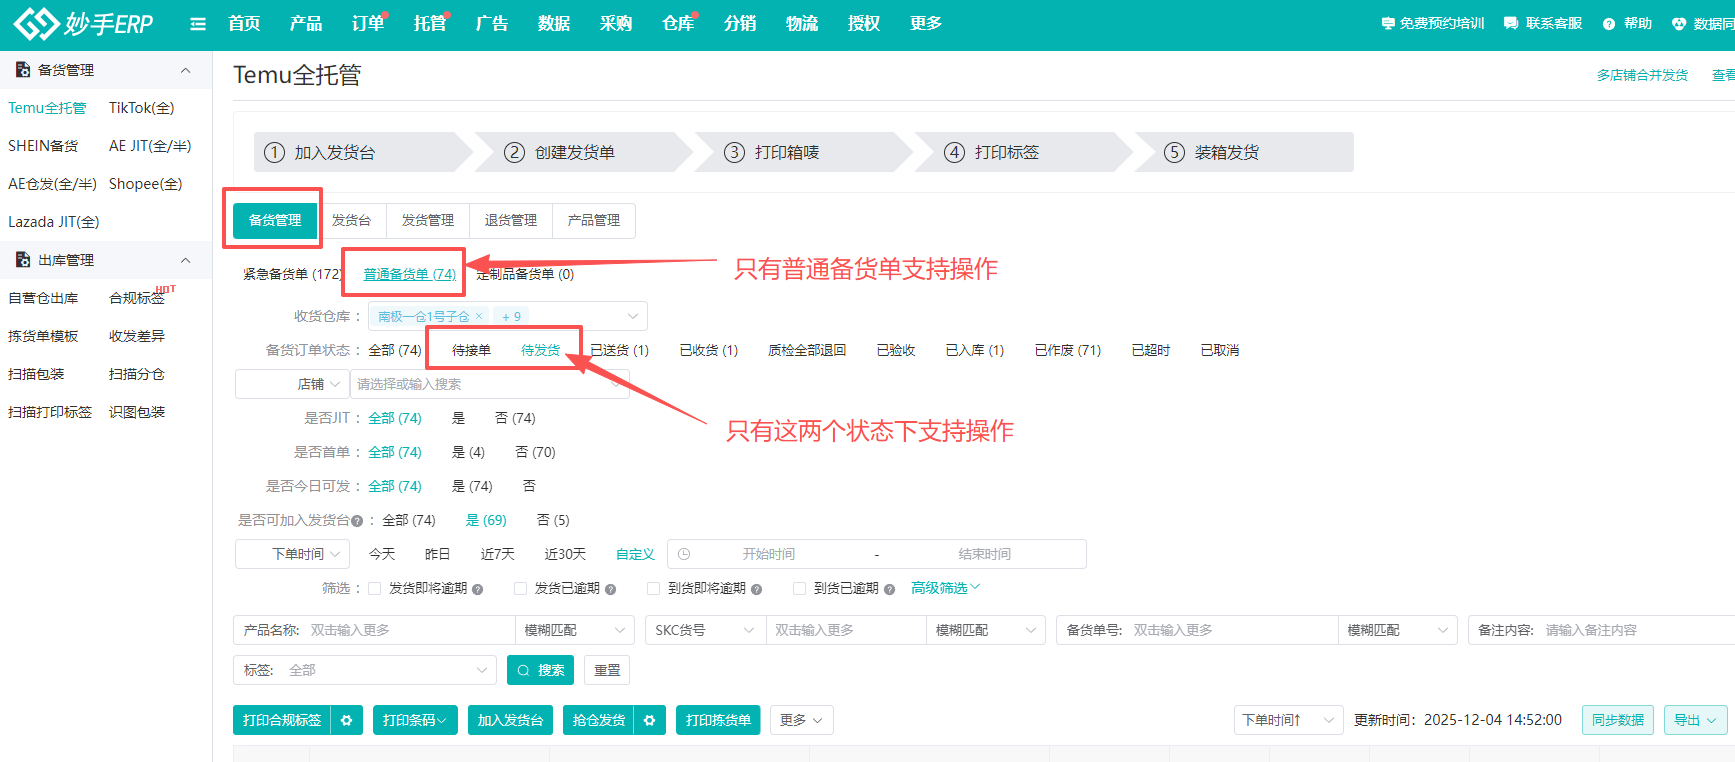The image size is (1735, 762).
Task: Click help icon beside 到货已逾期
Action: pyautogui.click(x=889, y=589)
